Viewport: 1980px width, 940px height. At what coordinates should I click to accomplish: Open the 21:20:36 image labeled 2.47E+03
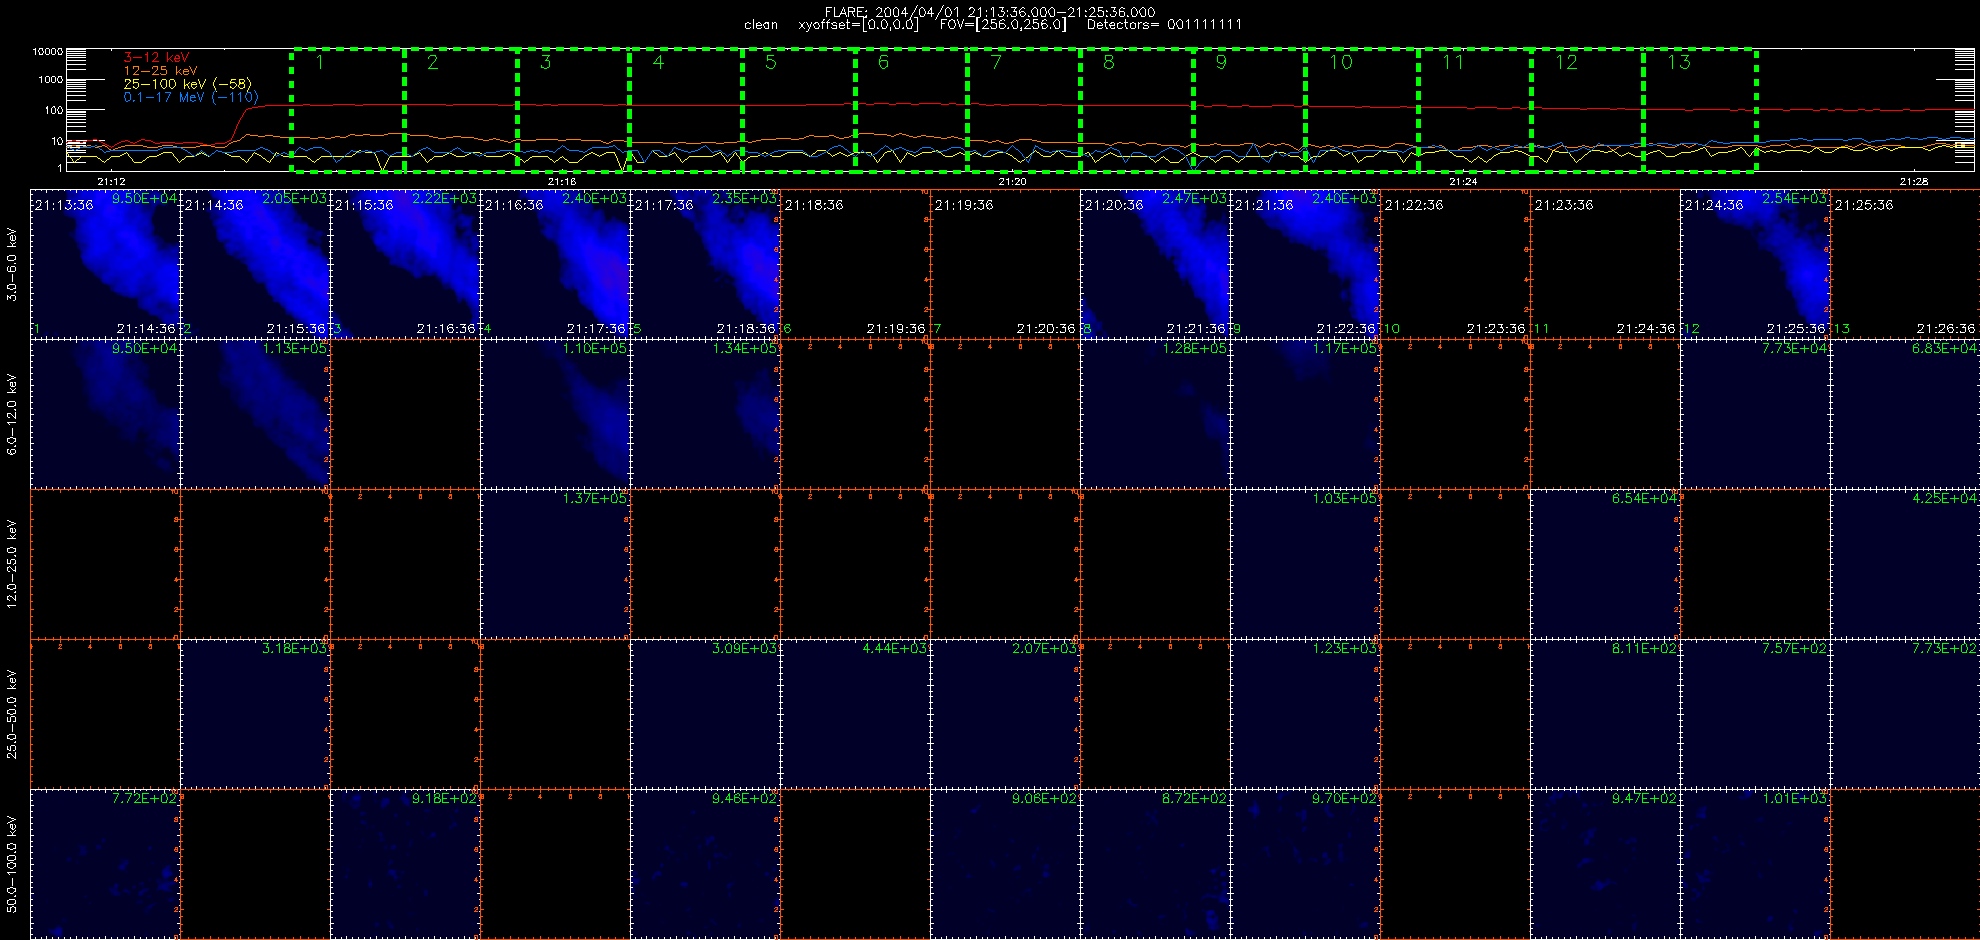click(x=1156, y=264)
